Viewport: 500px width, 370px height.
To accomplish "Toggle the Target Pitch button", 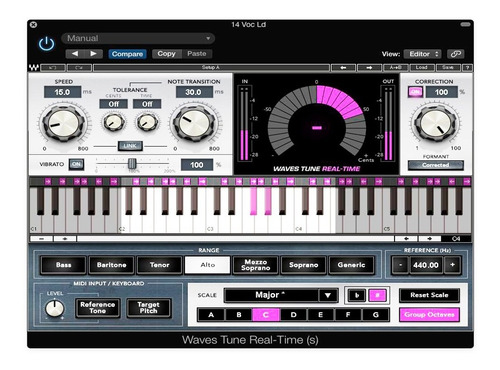I will point(149,308).
